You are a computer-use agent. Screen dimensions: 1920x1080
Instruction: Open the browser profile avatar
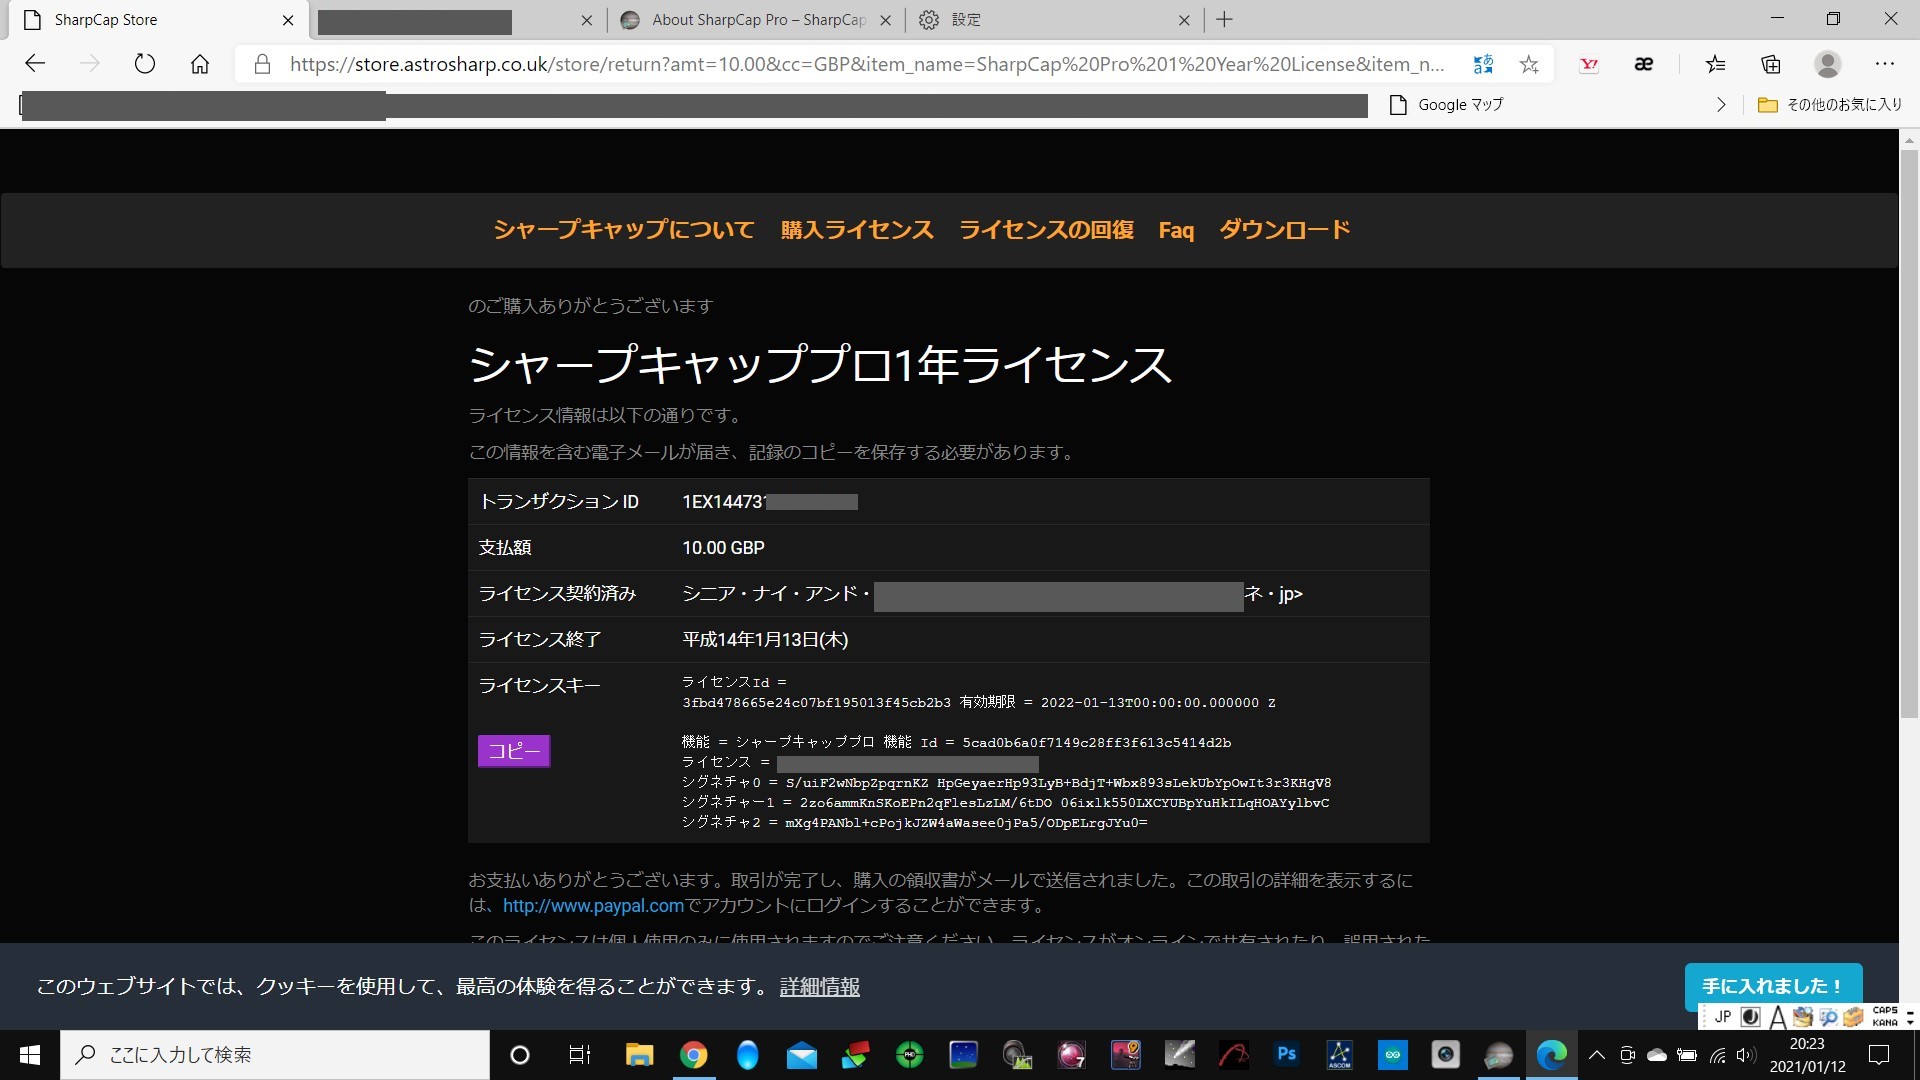[x=1828, y=64]
